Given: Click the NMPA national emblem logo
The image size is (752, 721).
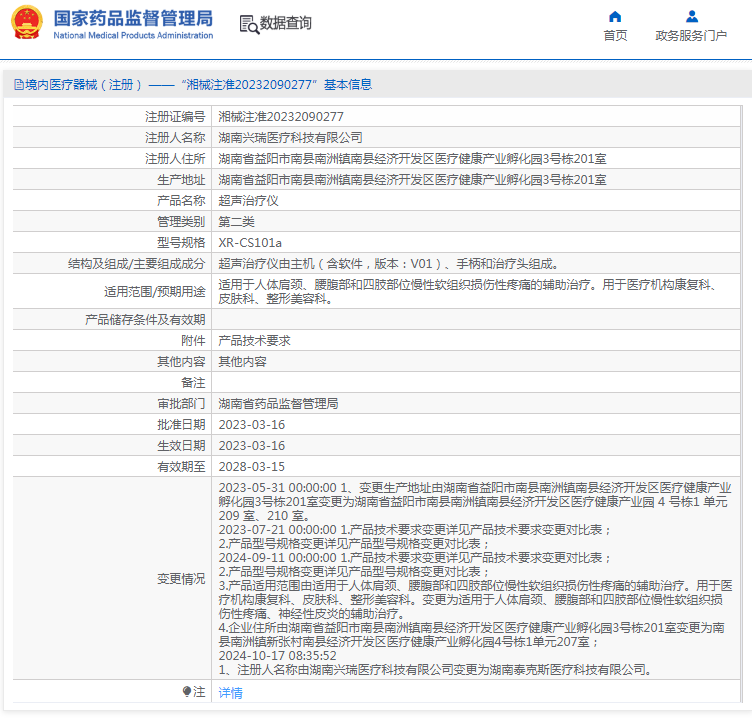Looking at the screenshot, I should tap(27, 22).
